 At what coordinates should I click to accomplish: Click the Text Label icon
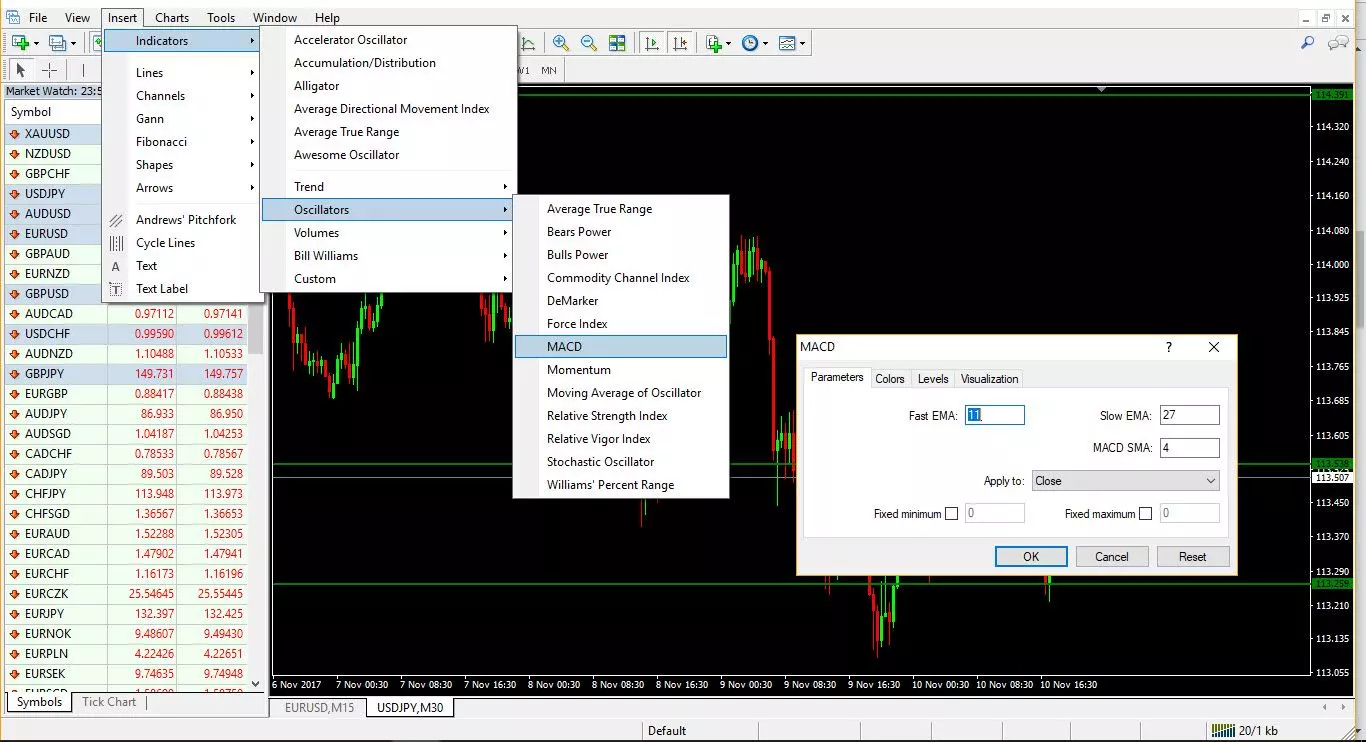point(116,289)
